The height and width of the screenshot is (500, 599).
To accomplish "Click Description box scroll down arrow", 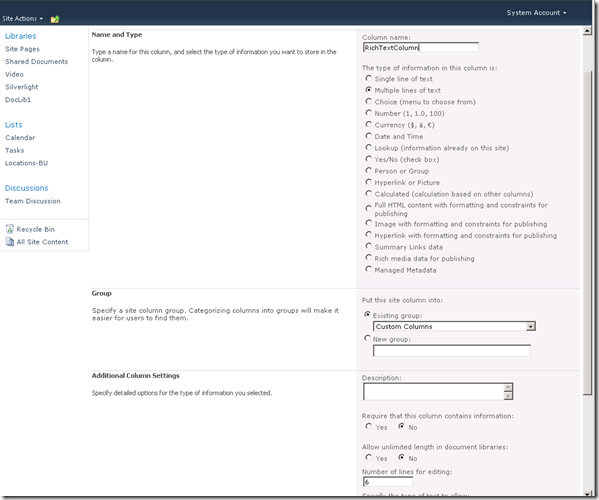I will 508,396.
